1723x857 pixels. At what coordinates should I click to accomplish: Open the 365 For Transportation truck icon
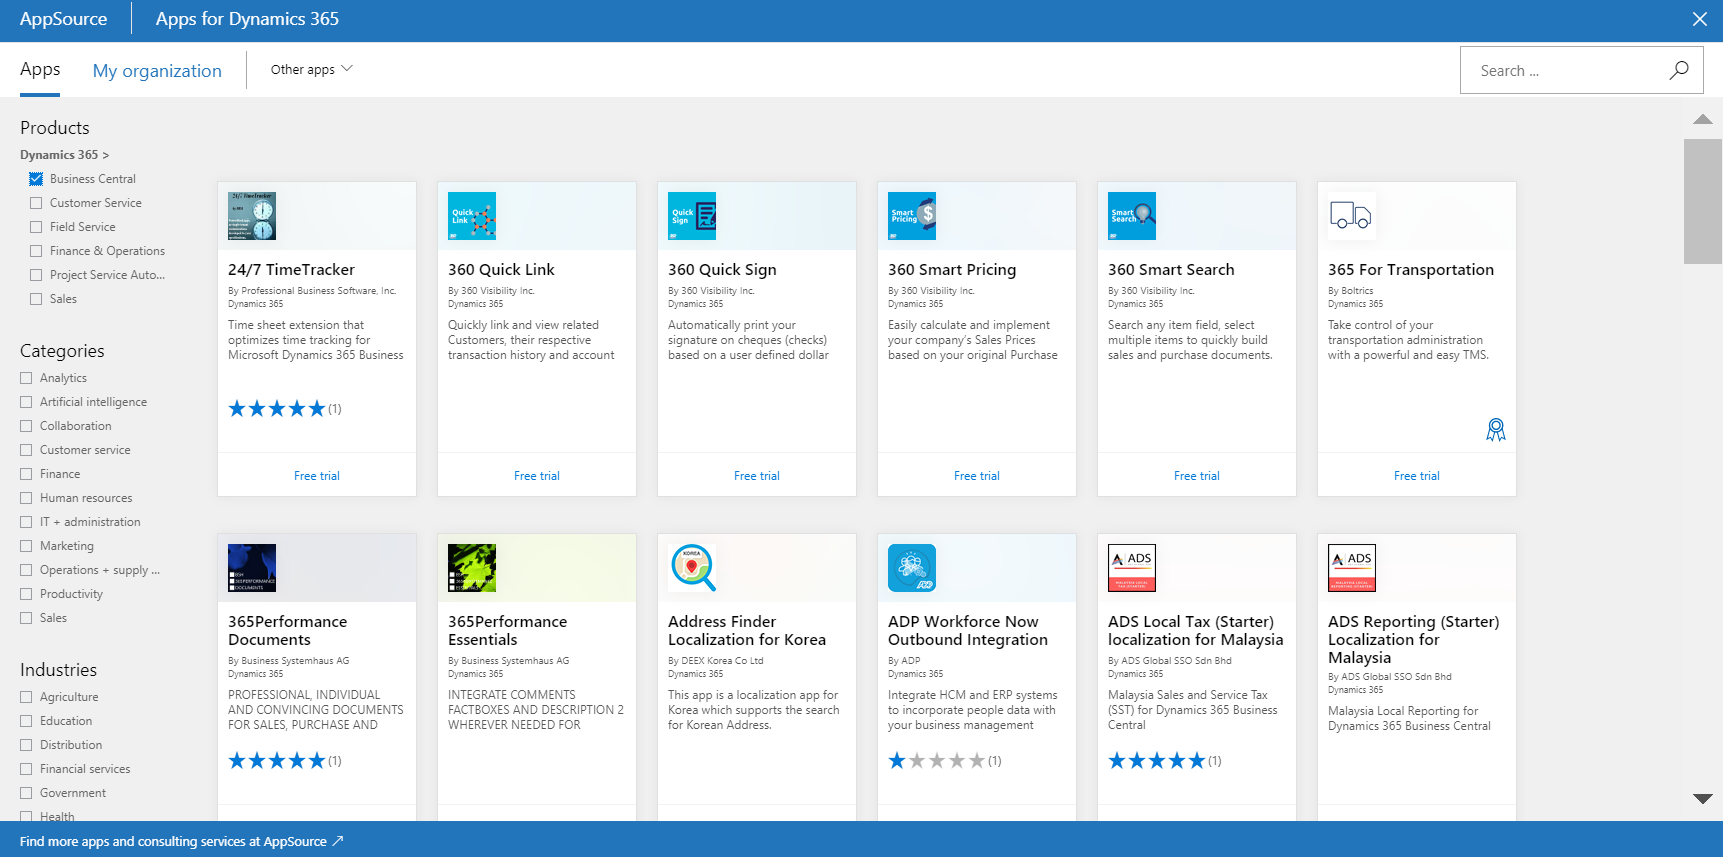pos(1352,216)
